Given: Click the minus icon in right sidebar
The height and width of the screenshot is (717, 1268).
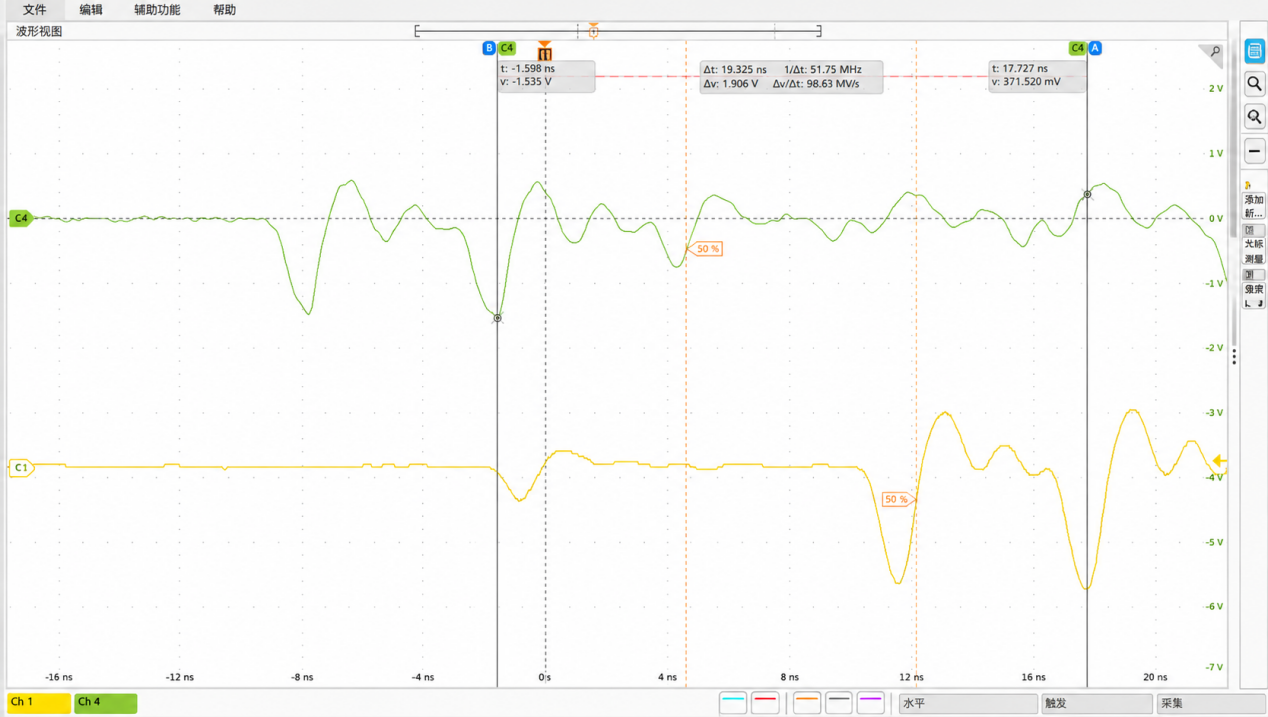Looking at the screenshot, I should 1254,151.
